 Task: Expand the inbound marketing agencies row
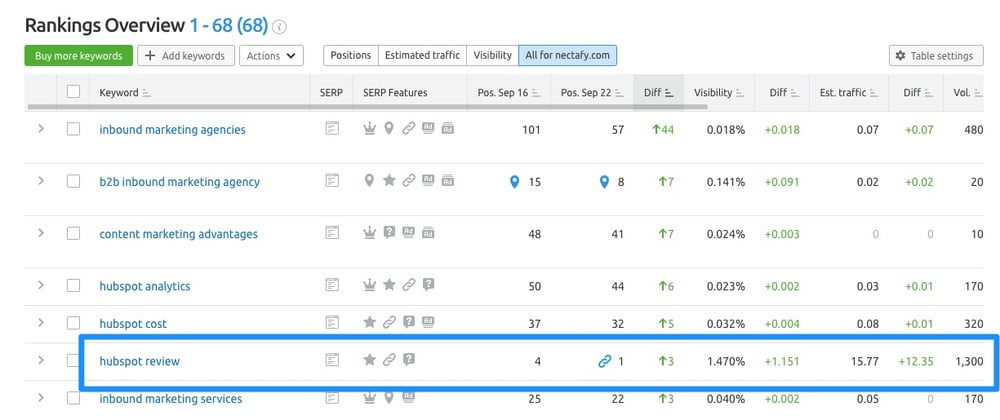click(x=41, y=129)
